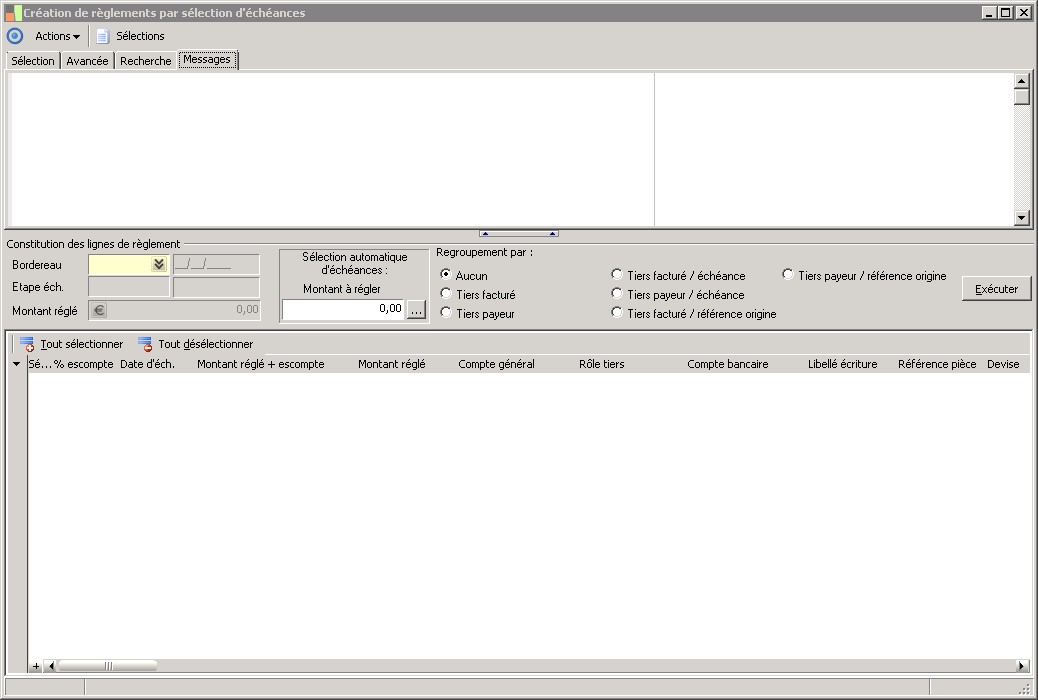Click the euro currency icon in Montant réglé
The width and height of the screenshot is (1038, 700).
click(99, 310)
